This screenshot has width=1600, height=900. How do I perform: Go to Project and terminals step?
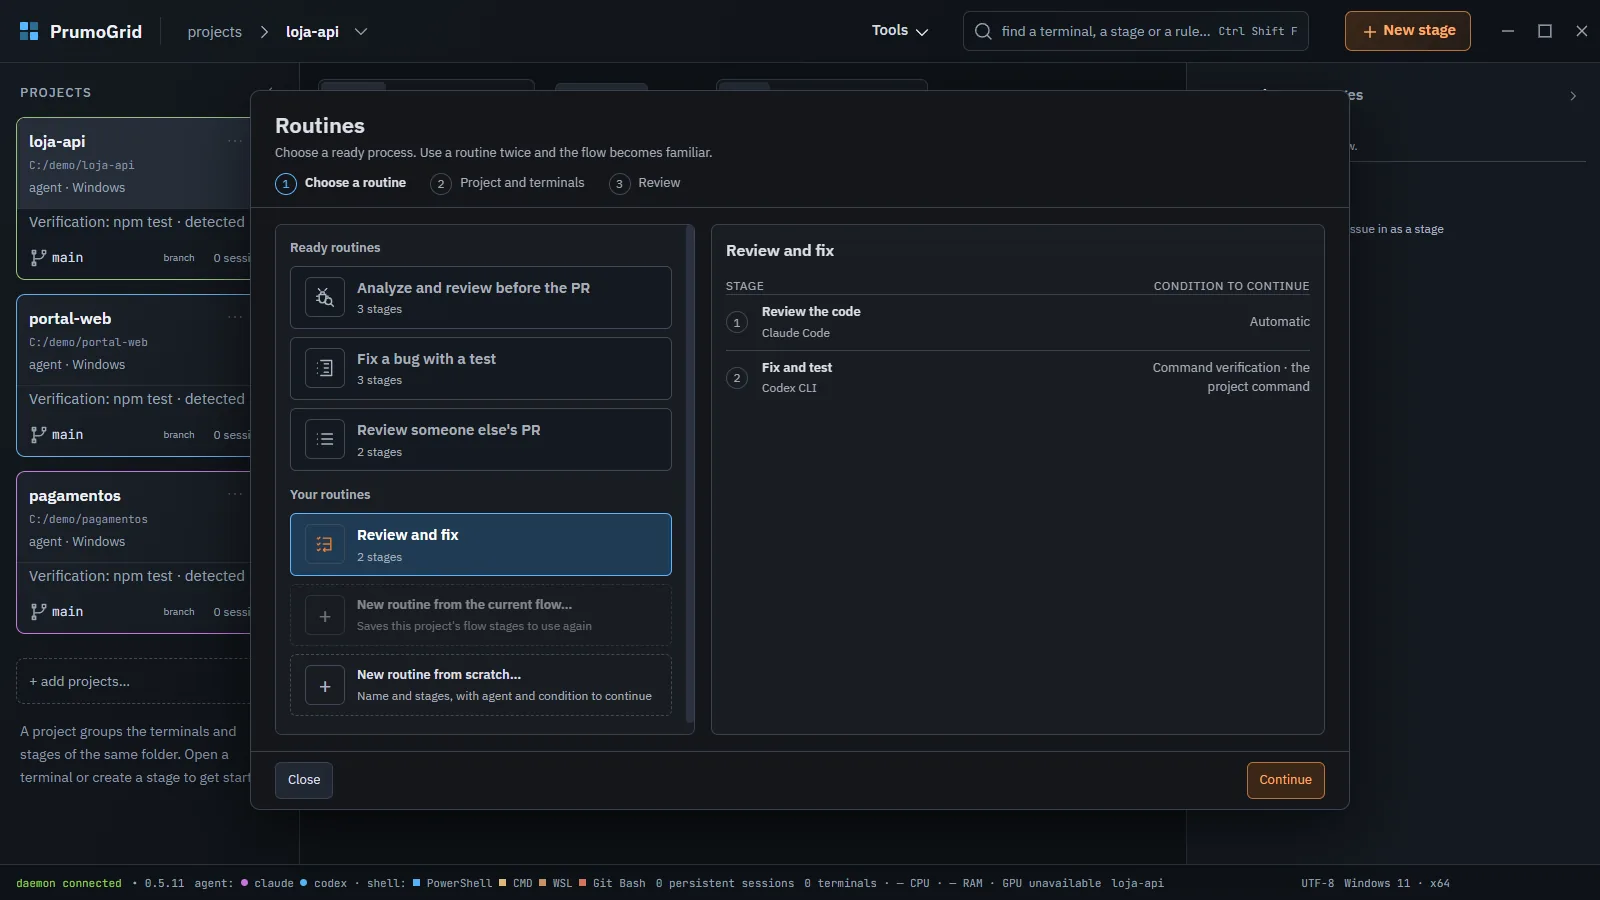(x=508, y=183)
